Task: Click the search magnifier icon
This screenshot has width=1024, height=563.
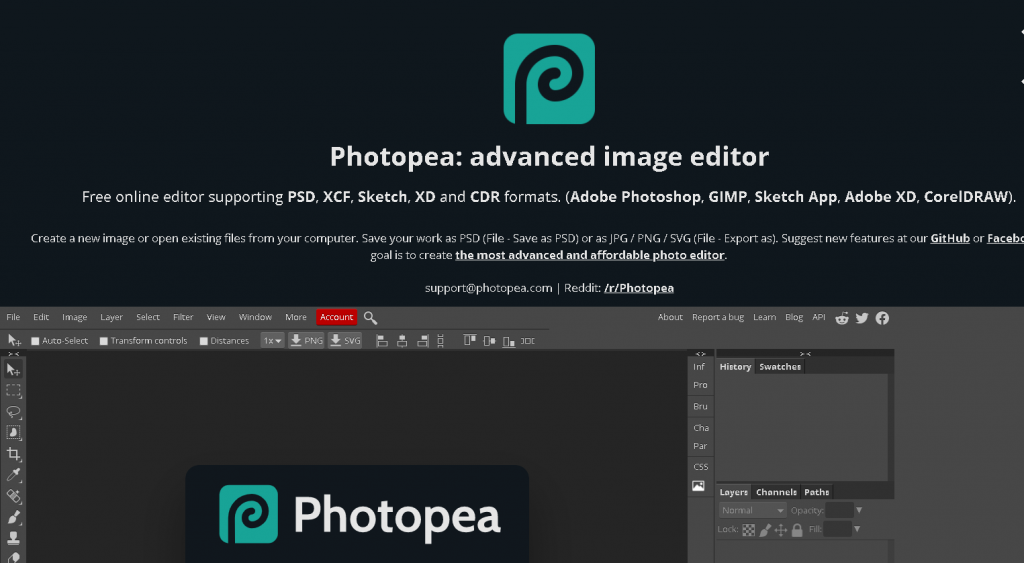Action: (x=370, y=317)
